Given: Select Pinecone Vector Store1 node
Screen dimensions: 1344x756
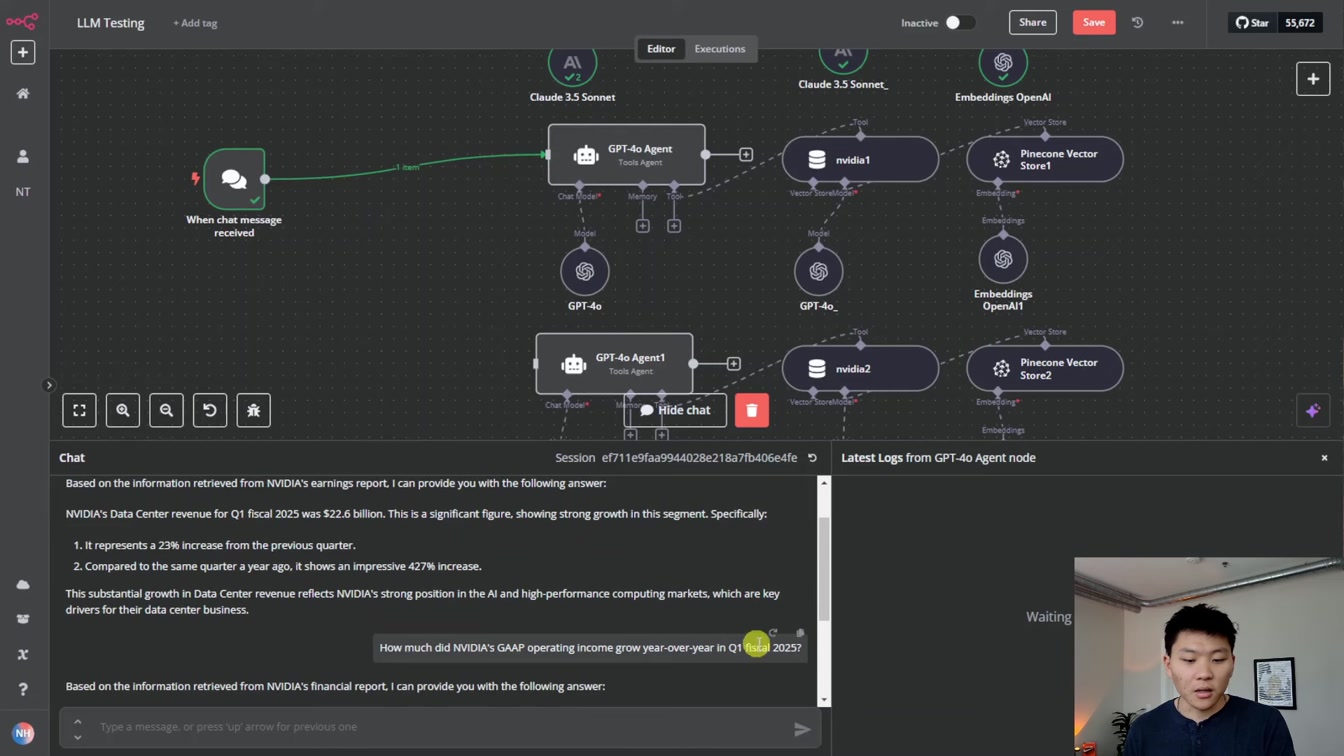Looking at the screenshot, I should point(1045,159).
